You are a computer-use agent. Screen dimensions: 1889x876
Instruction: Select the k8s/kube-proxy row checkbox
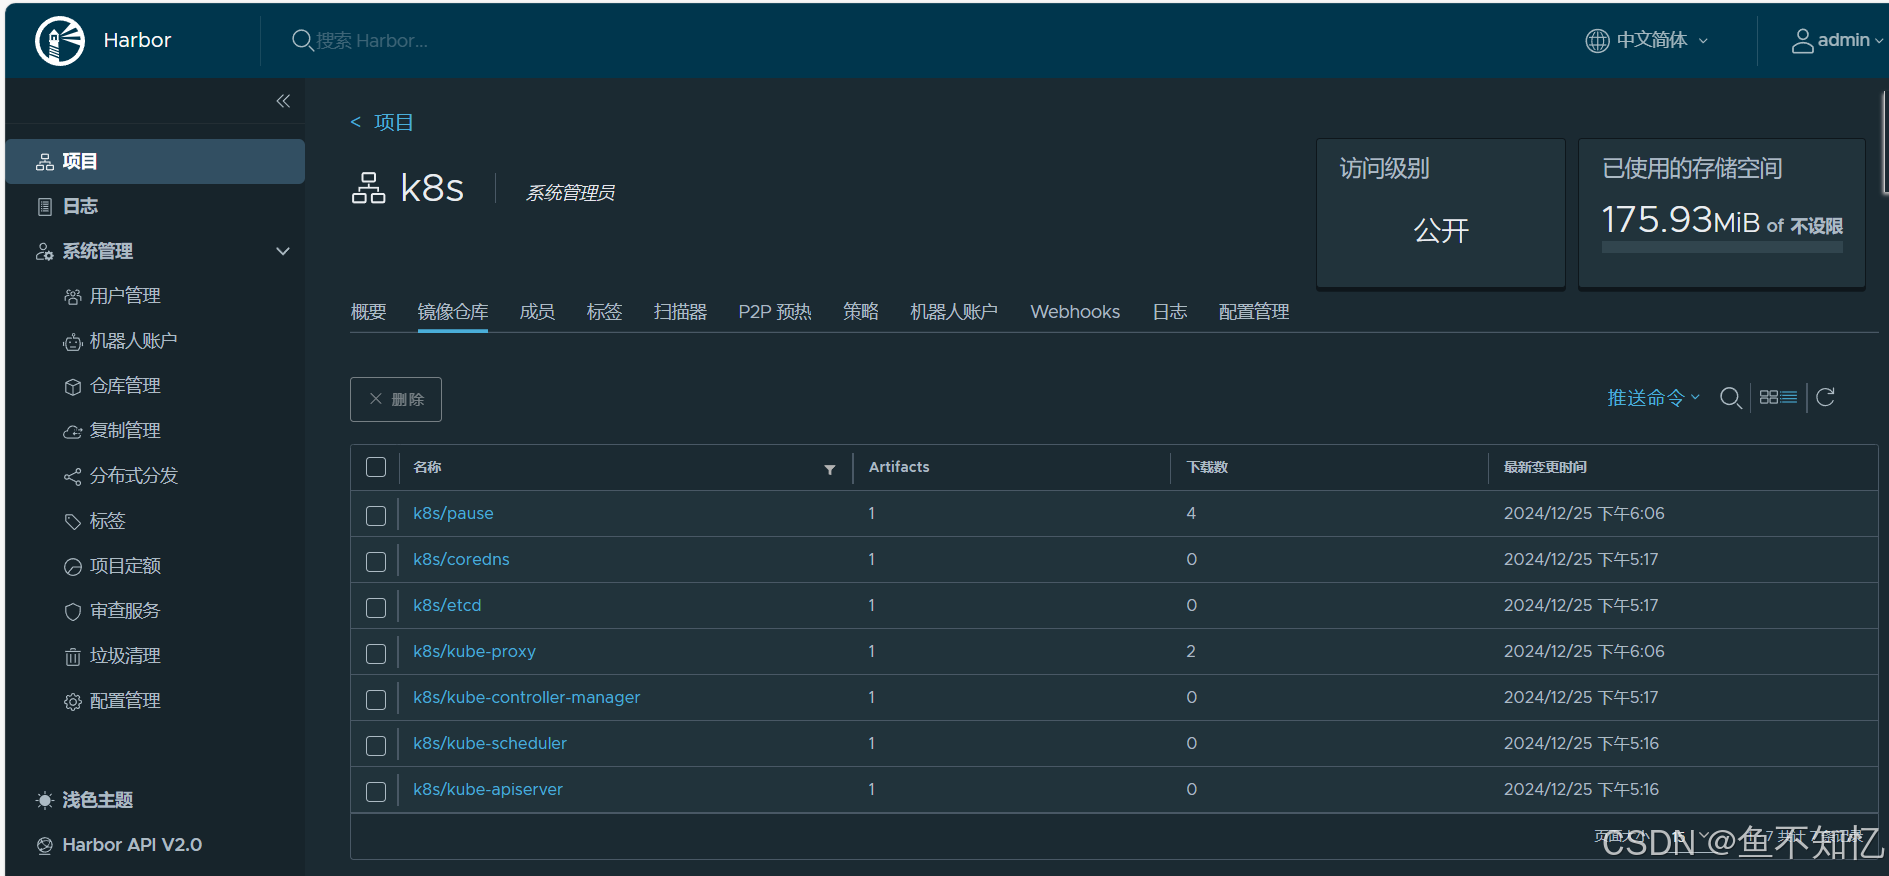(376, 653)
